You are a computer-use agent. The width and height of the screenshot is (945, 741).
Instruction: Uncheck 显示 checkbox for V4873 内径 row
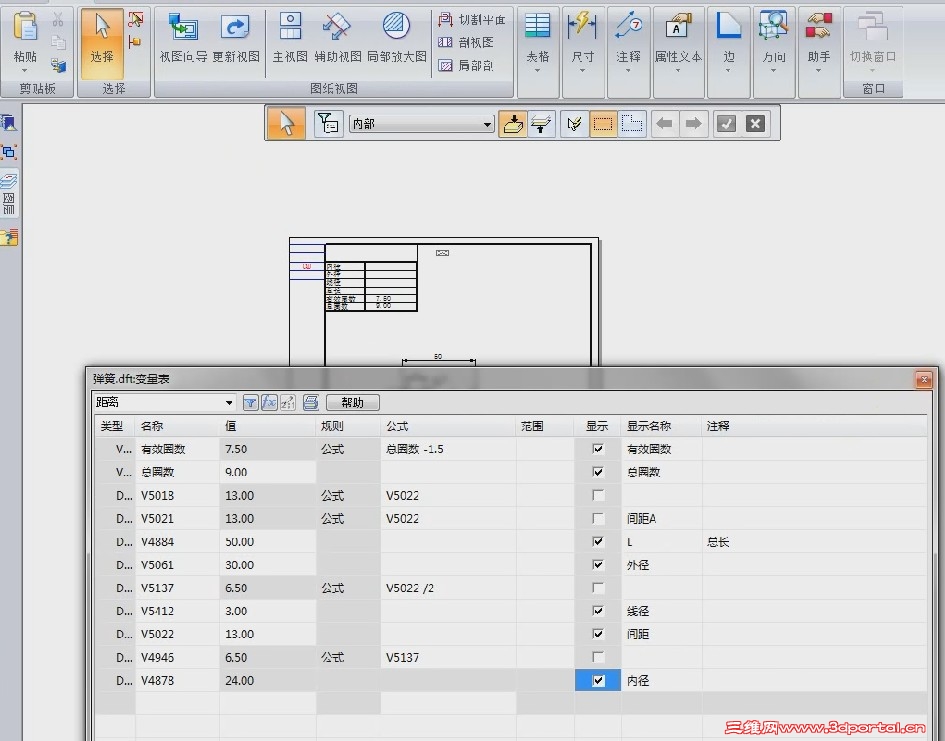598,681
